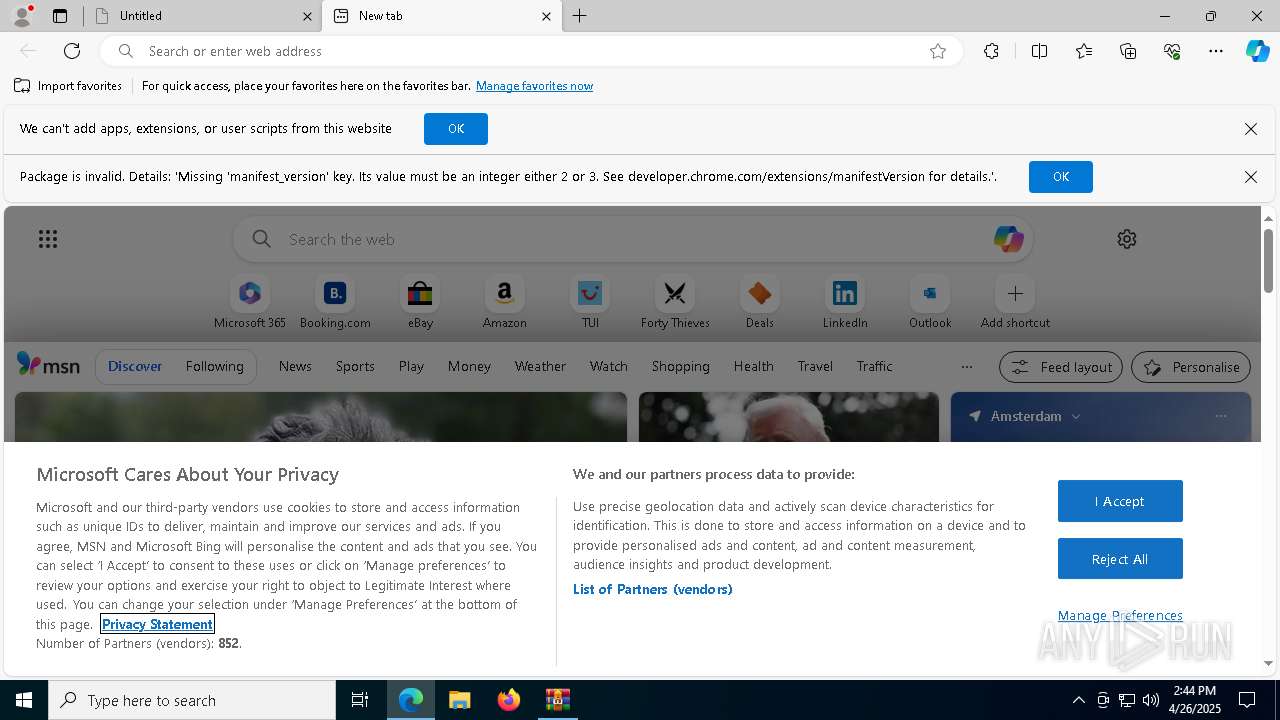Add this page to favorites star

938,51
